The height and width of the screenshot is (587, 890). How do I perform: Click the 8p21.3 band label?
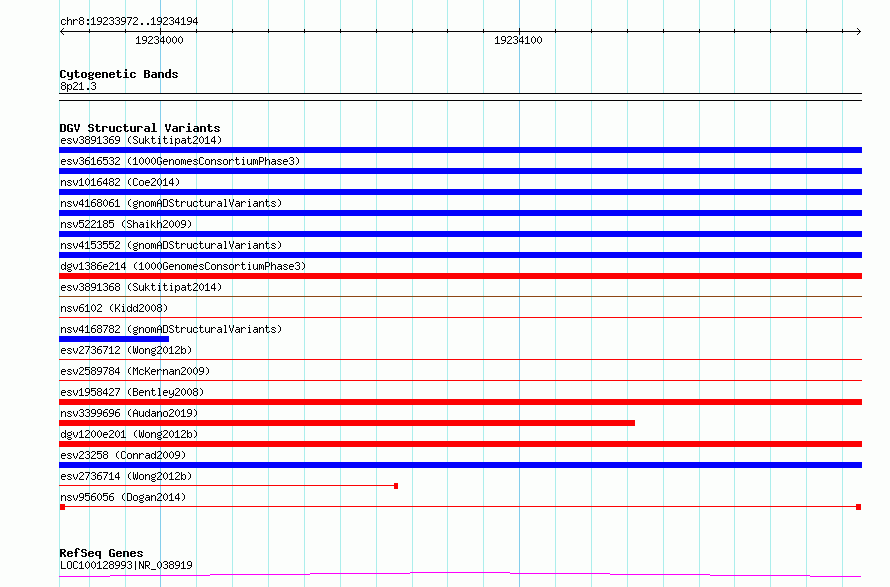pyautogui.click(x=78, y=86)
